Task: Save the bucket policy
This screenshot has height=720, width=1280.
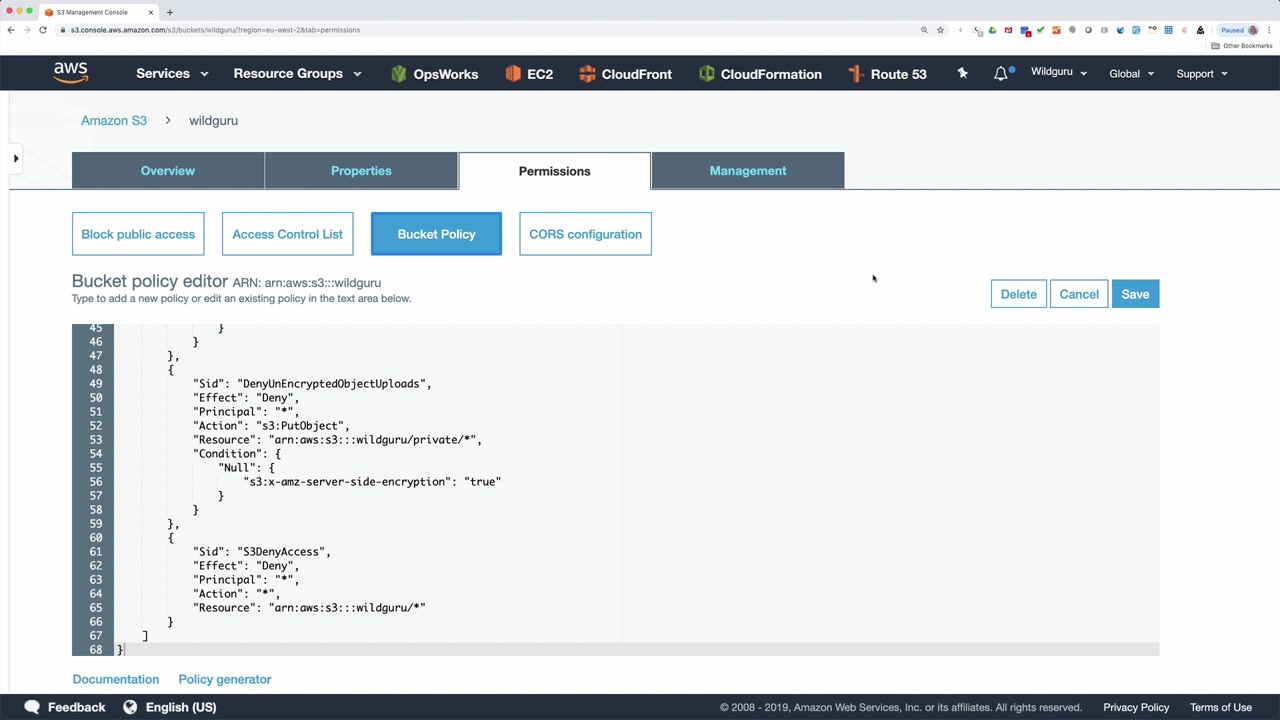Action: point(1135,294)
